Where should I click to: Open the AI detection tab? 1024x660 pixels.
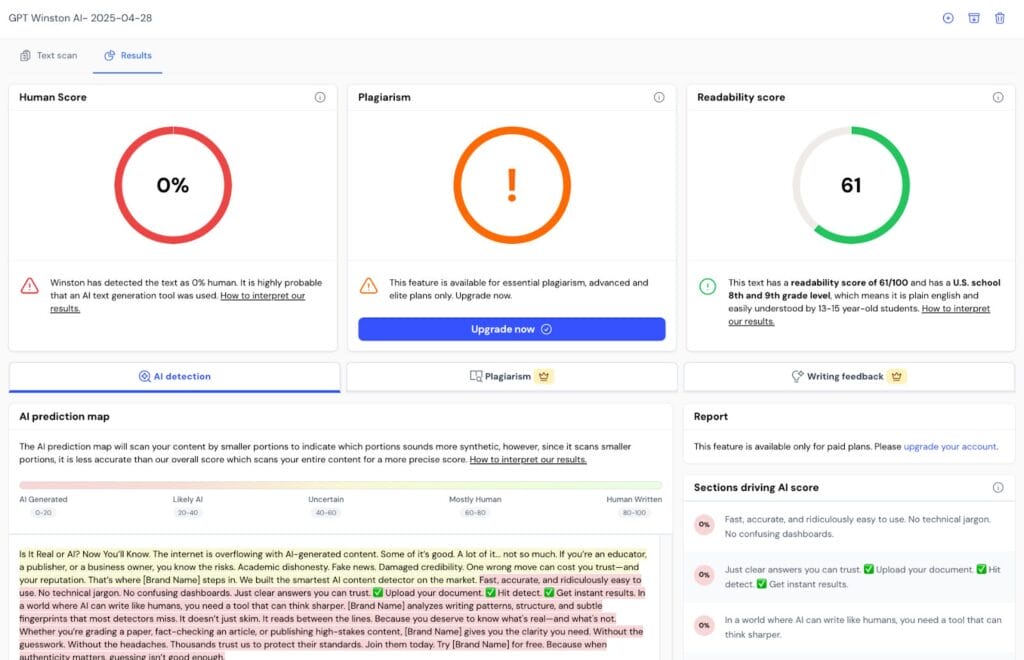[174, 377]
